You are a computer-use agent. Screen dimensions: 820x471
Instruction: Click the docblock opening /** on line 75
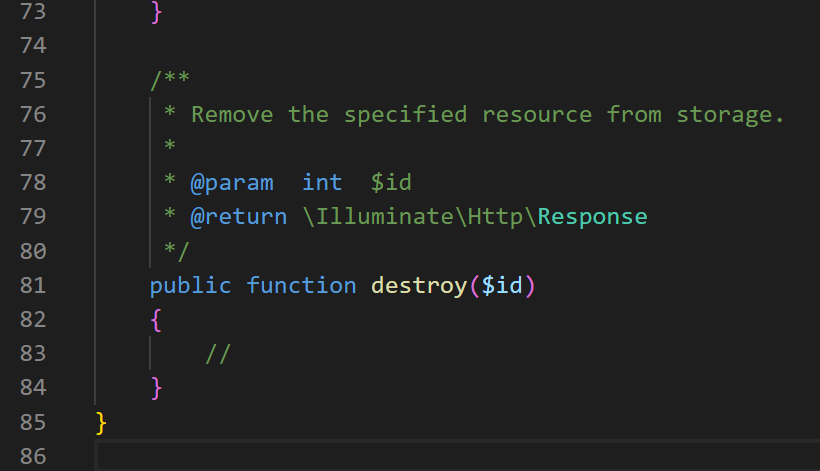pos(170,80)
